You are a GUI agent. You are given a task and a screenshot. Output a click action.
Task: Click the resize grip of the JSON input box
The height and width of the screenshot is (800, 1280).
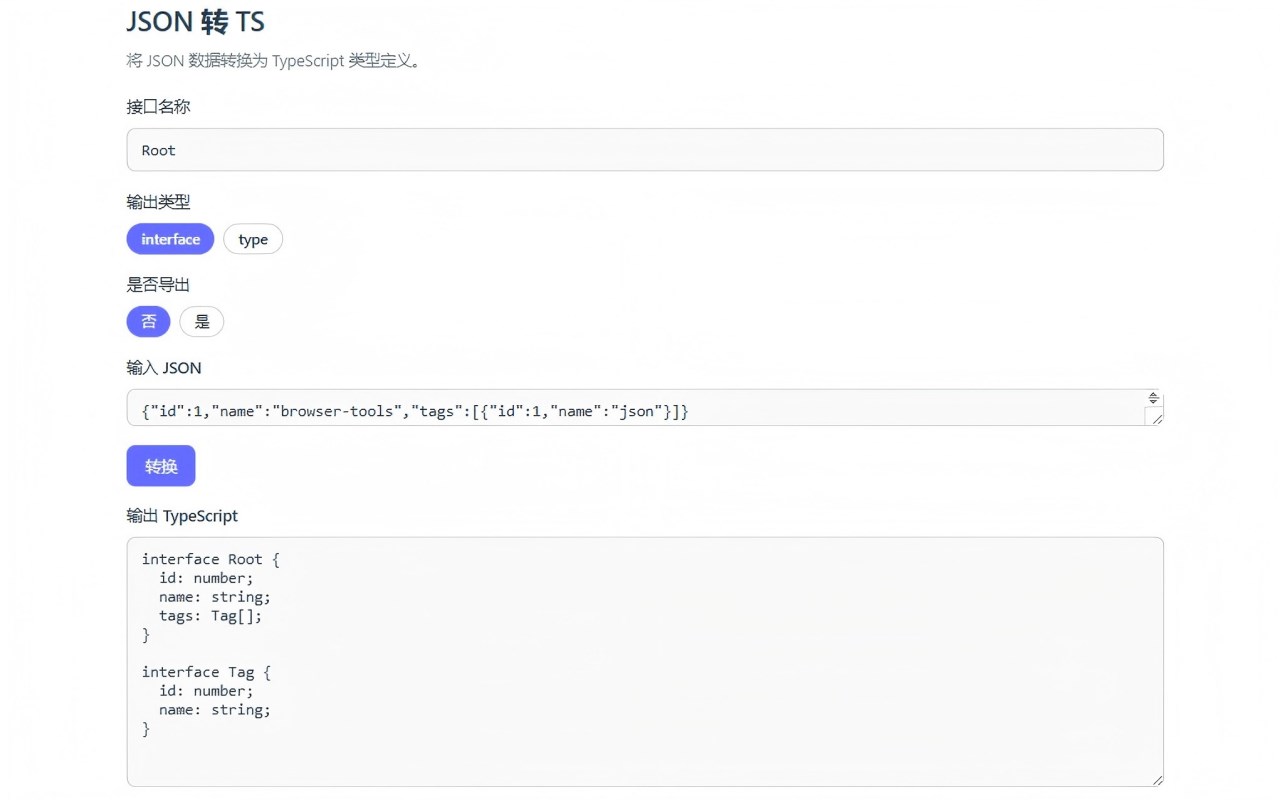point(1157,419)
